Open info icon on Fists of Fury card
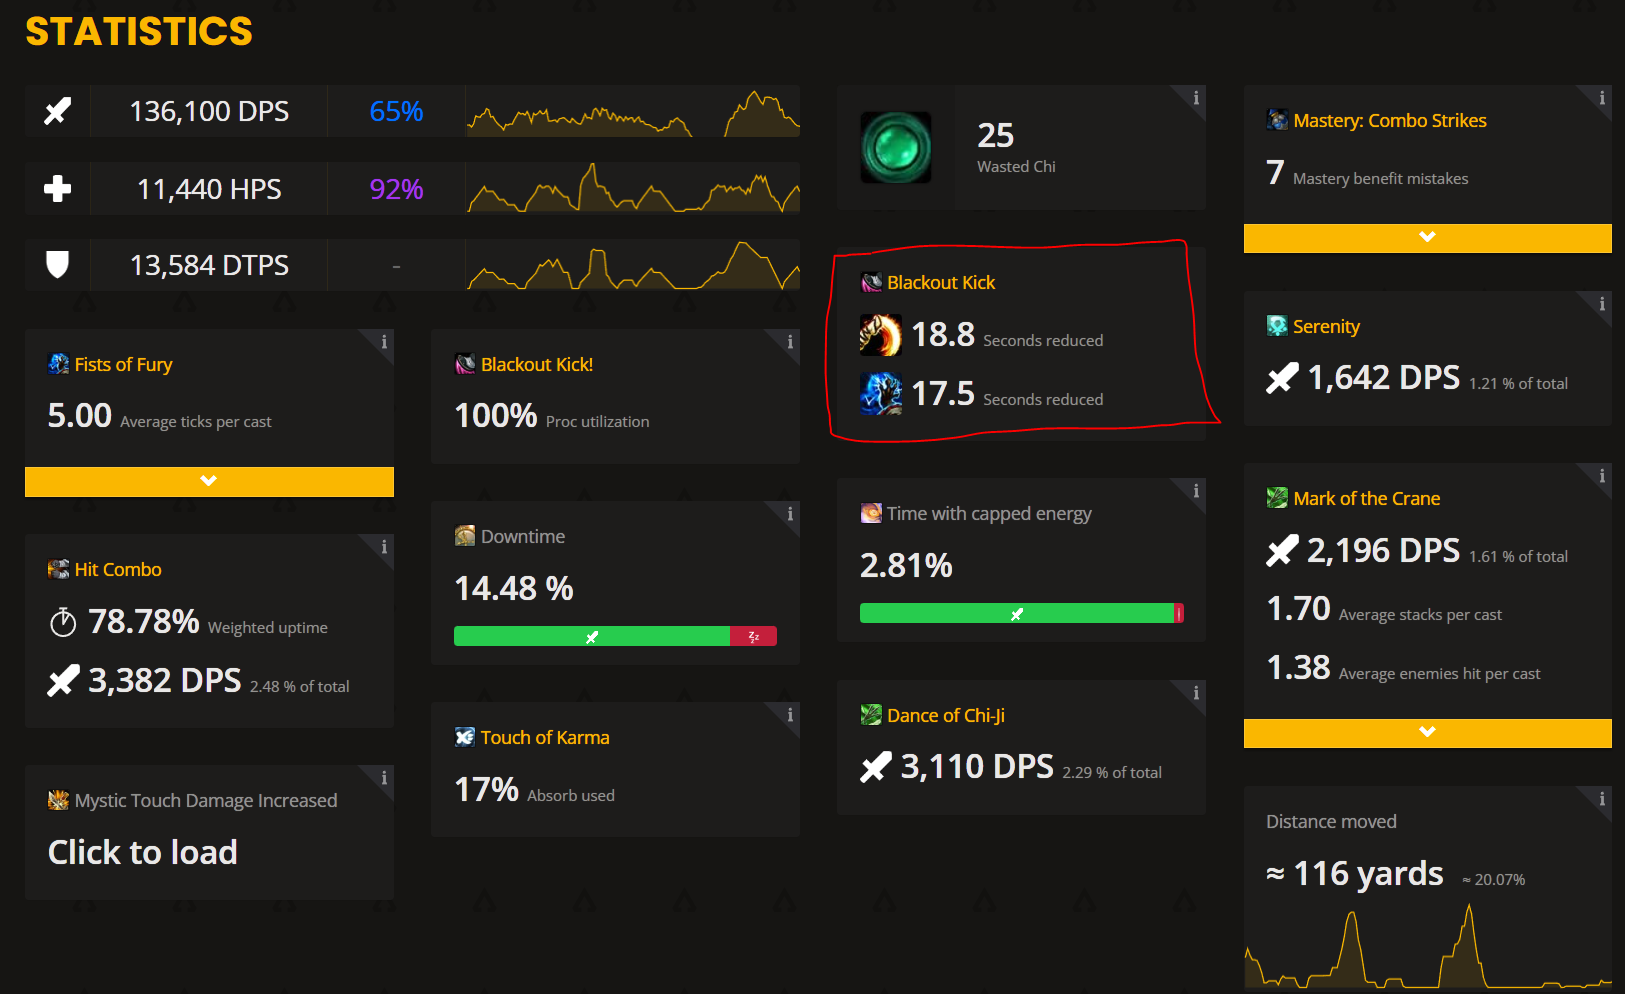1625x994 pixels. pyautogui.click(x=384, y=342)
